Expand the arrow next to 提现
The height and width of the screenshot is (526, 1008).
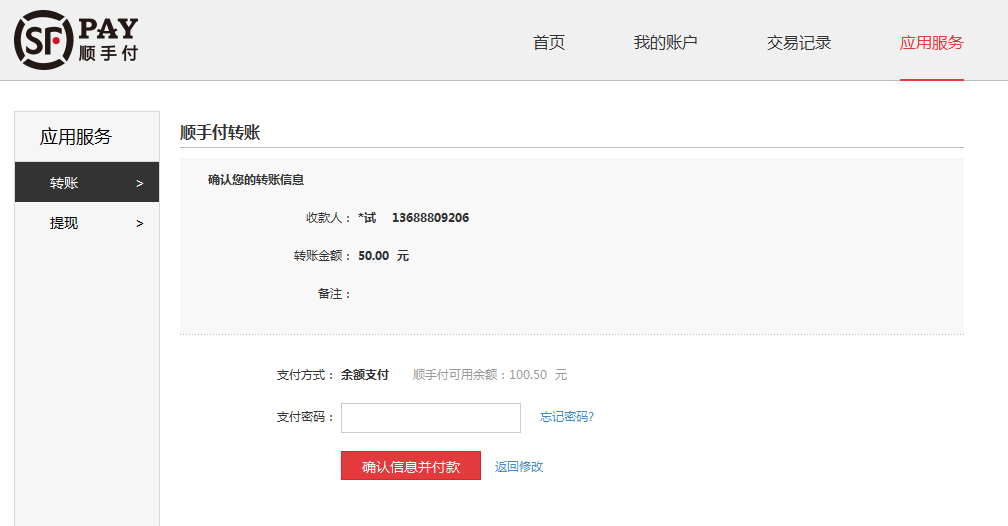pos(139,224)
